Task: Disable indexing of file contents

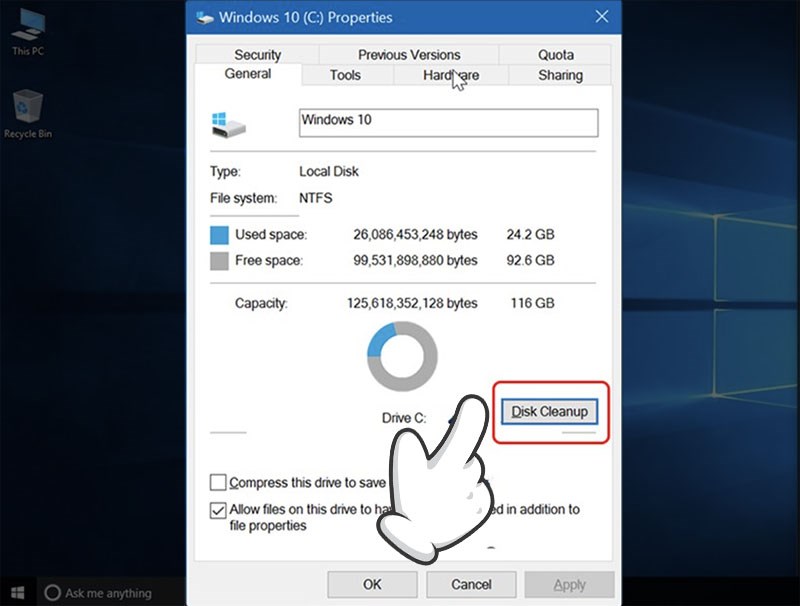Action: click(217, 510)
